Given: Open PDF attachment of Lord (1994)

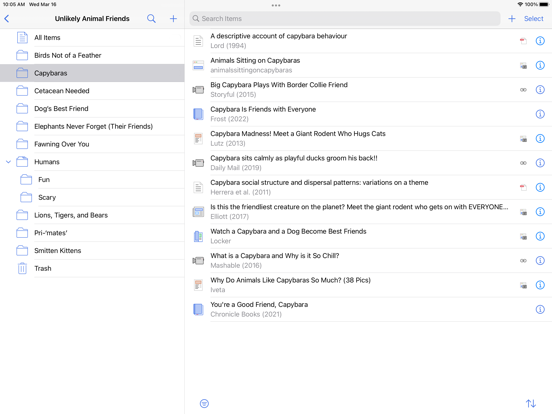Looking at the screenshot, I should (523, 41).
